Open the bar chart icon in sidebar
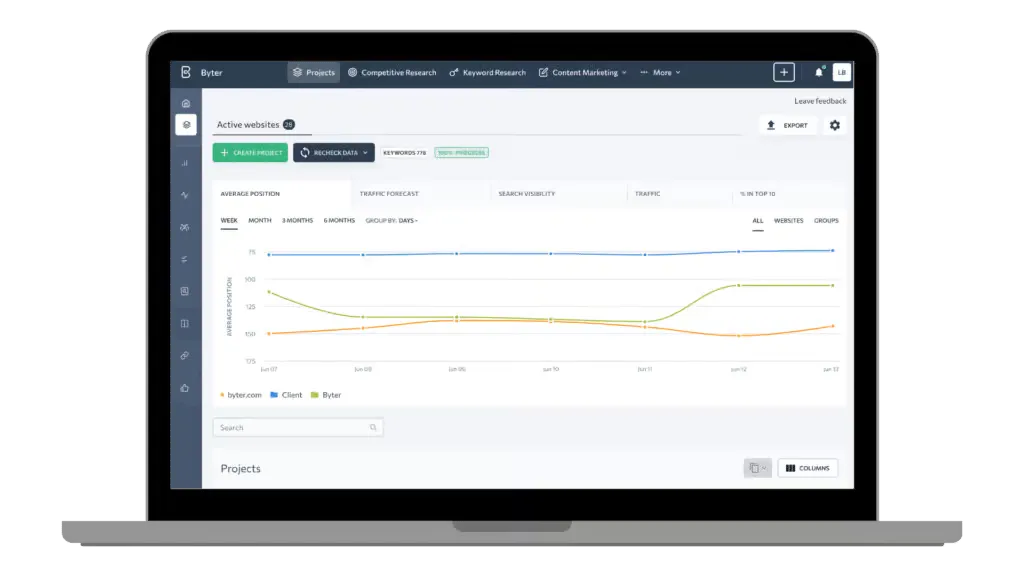 [185, 163]
